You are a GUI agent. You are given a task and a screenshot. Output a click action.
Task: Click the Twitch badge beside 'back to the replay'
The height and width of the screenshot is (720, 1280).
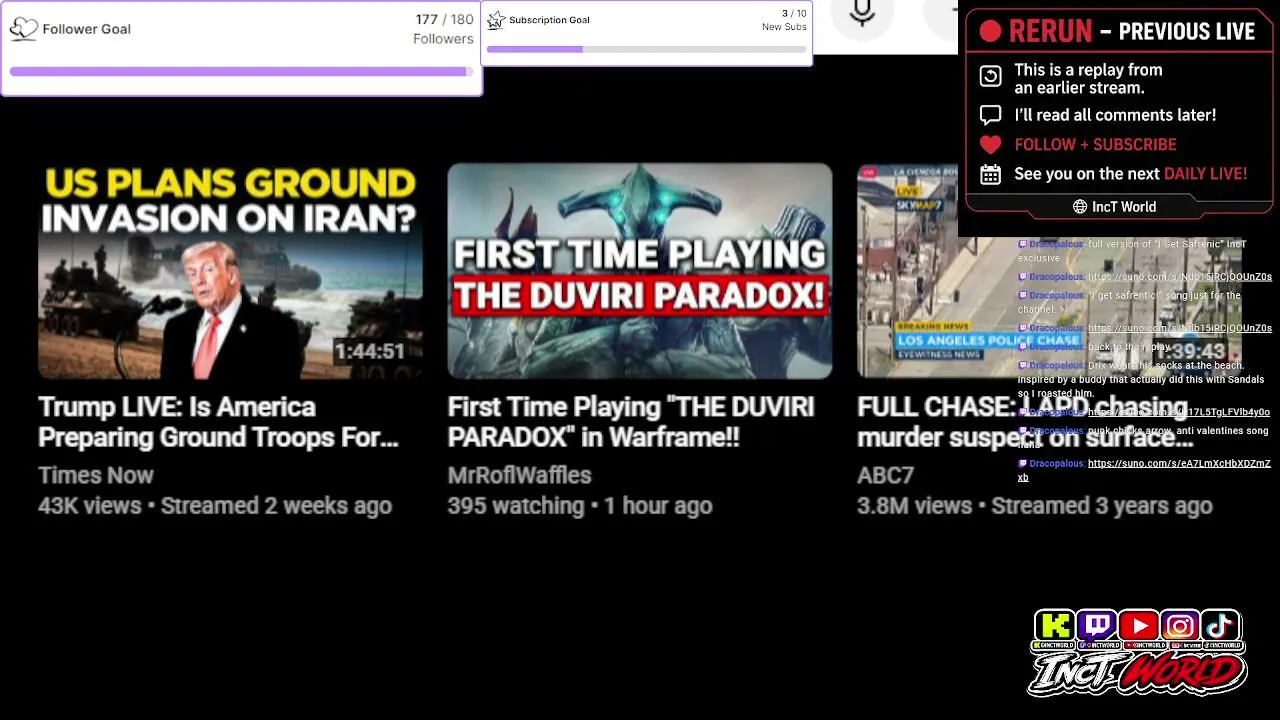click(1023, 347)
